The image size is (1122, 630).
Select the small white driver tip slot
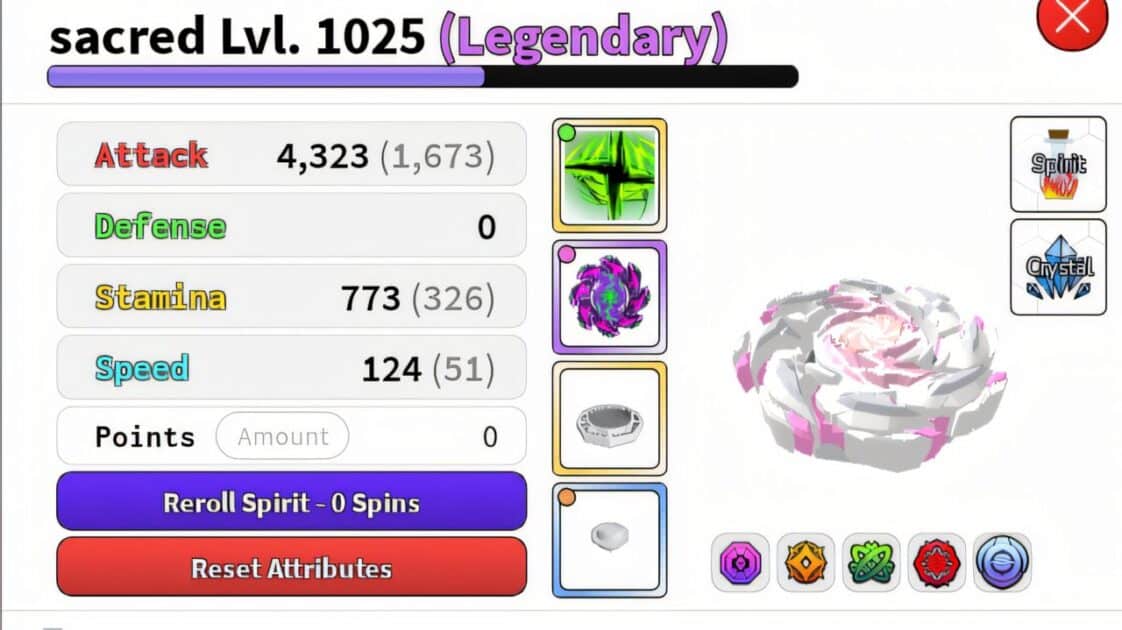[610, 541]
